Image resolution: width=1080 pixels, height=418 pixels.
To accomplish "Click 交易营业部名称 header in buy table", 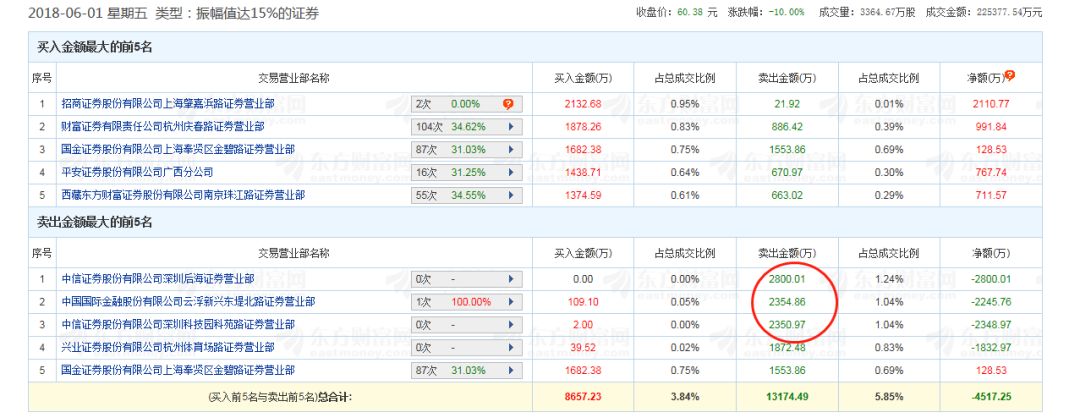I will [293, 79].
